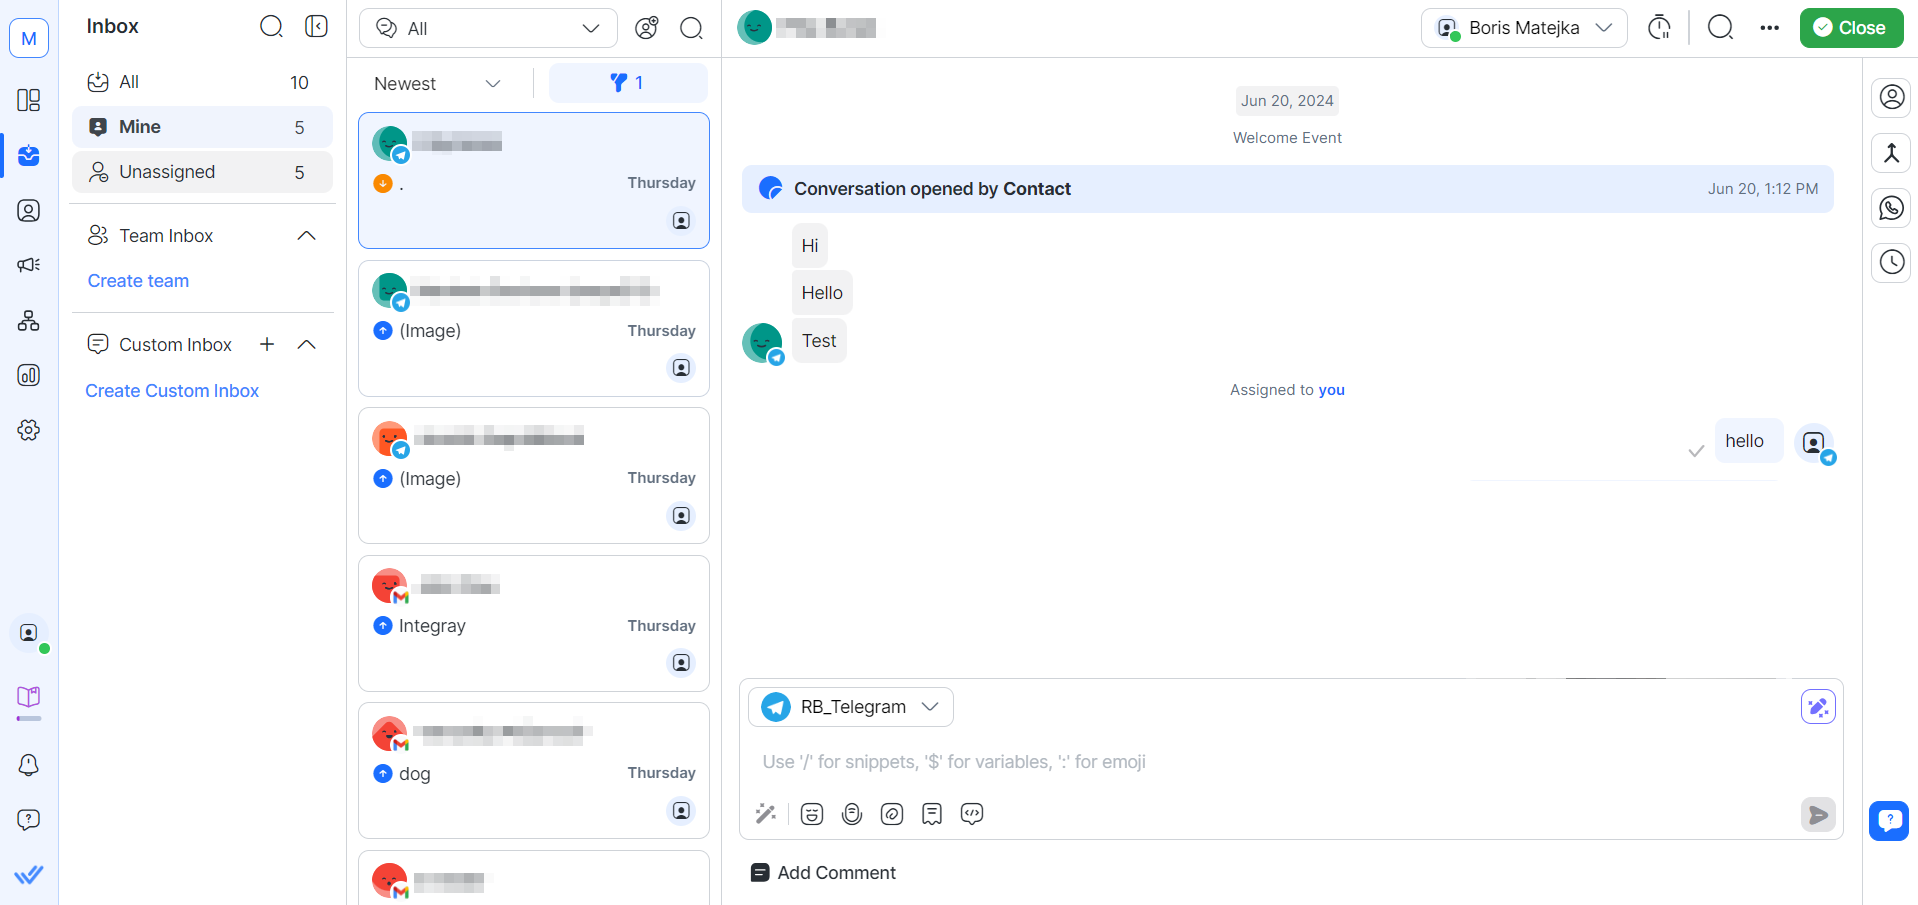Open the Reports icon in left rail

29,375
